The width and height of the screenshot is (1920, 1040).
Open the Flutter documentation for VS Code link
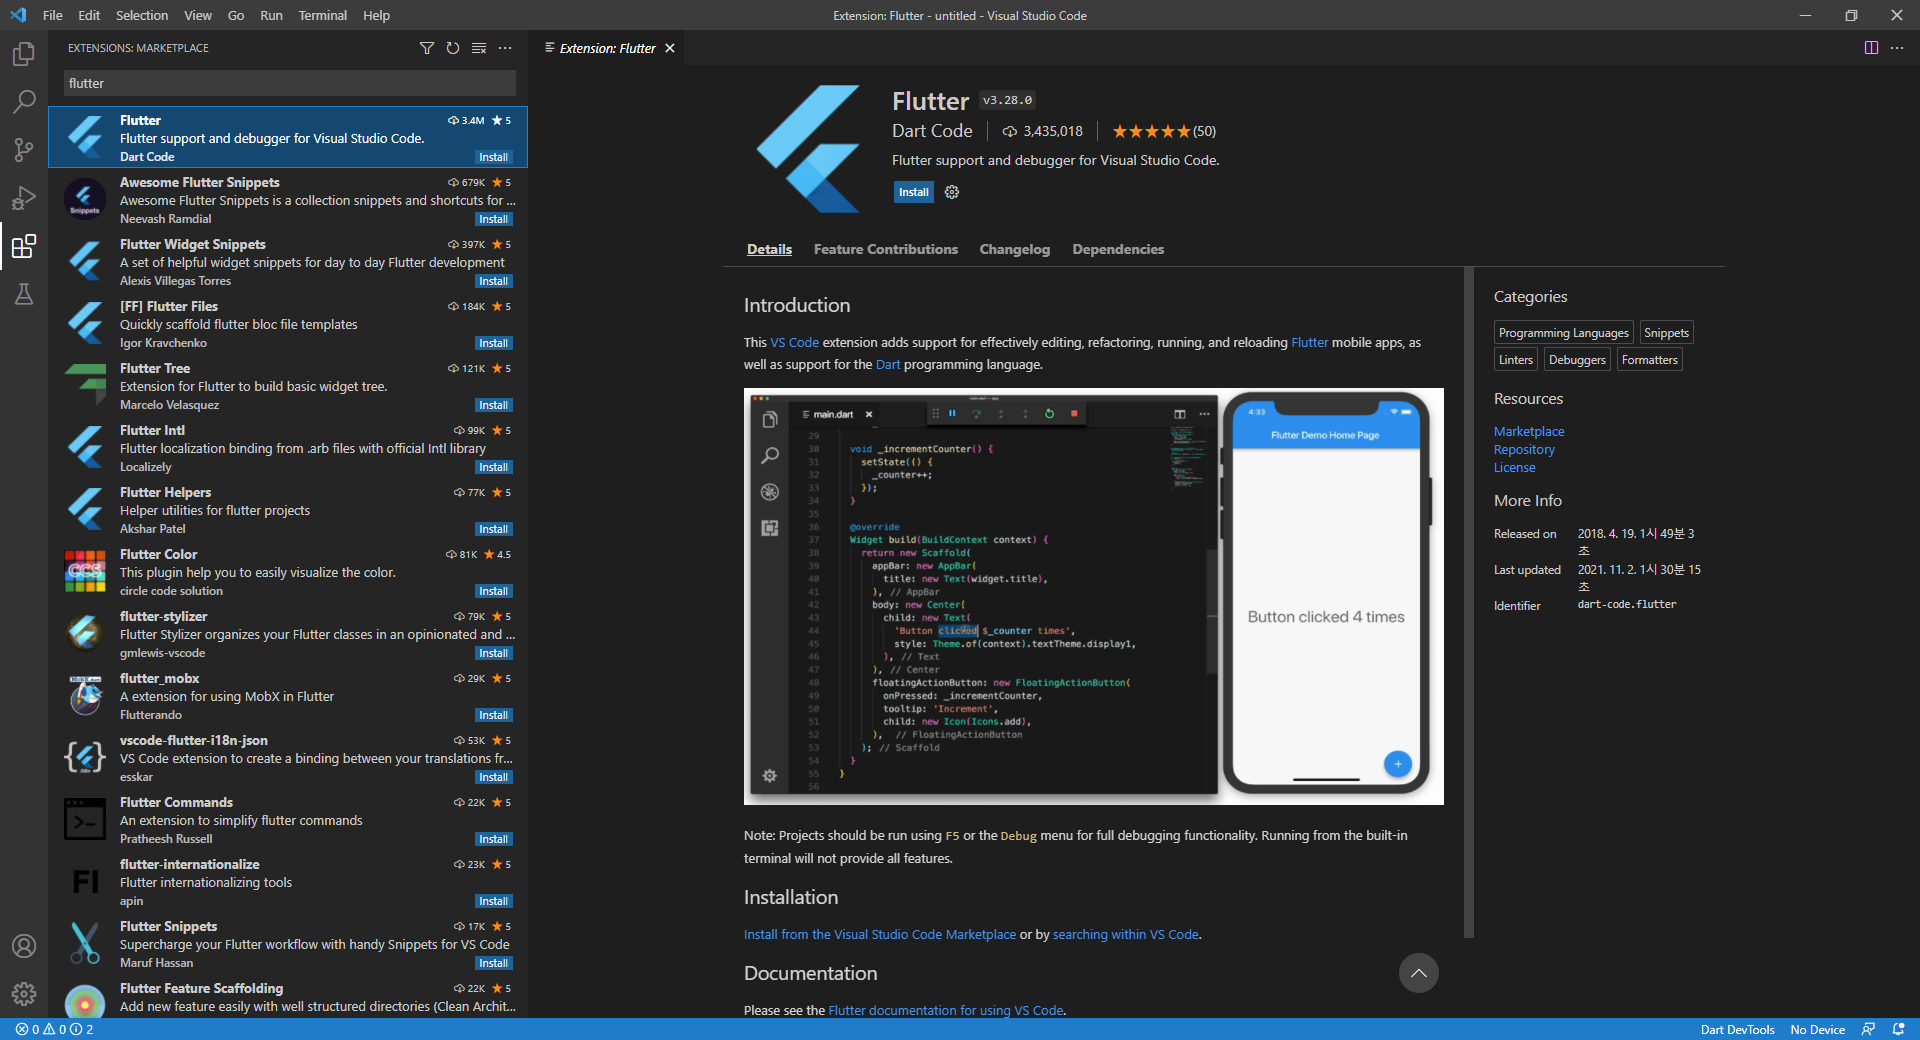946,1010
